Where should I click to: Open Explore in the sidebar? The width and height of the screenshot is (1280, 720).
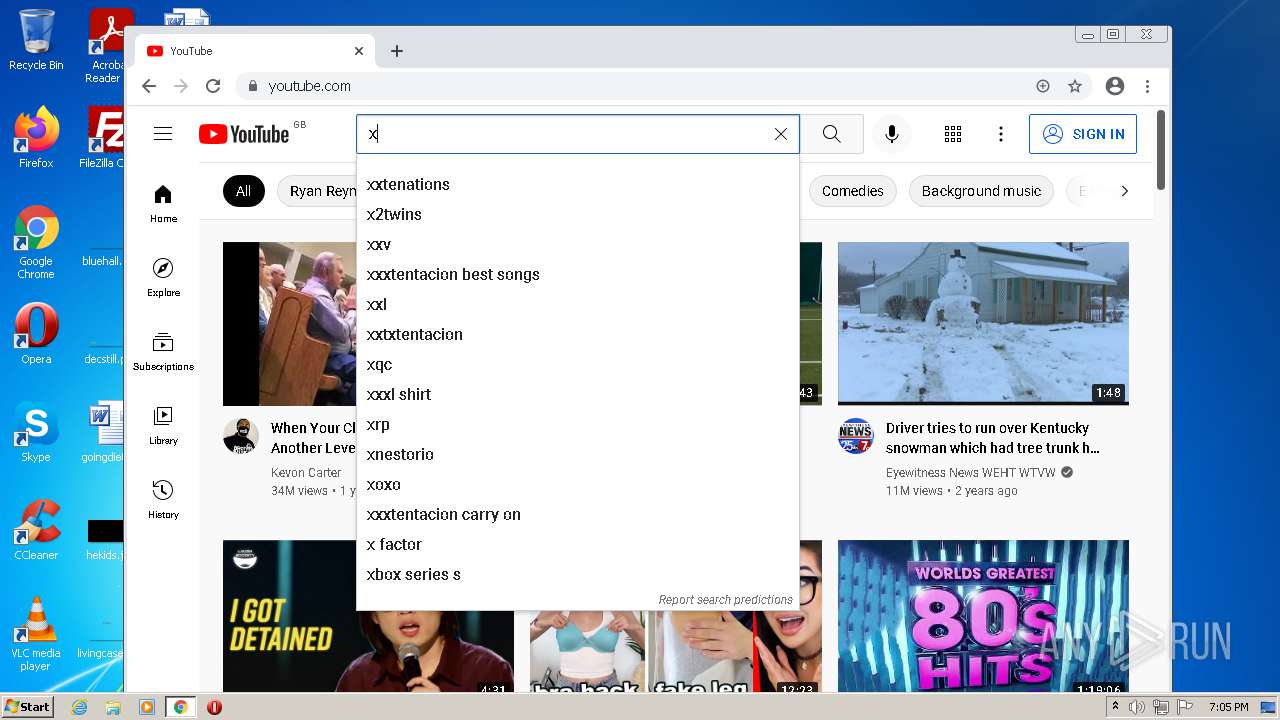pos(163,278)
